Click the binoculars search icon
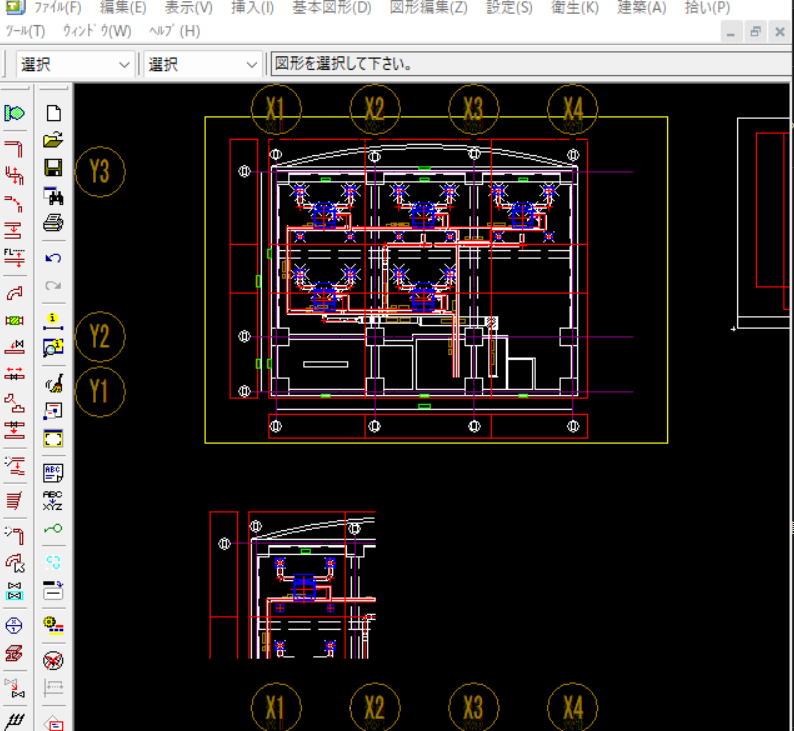The height and width of the screenshot is (731, 794). [54, 196]
